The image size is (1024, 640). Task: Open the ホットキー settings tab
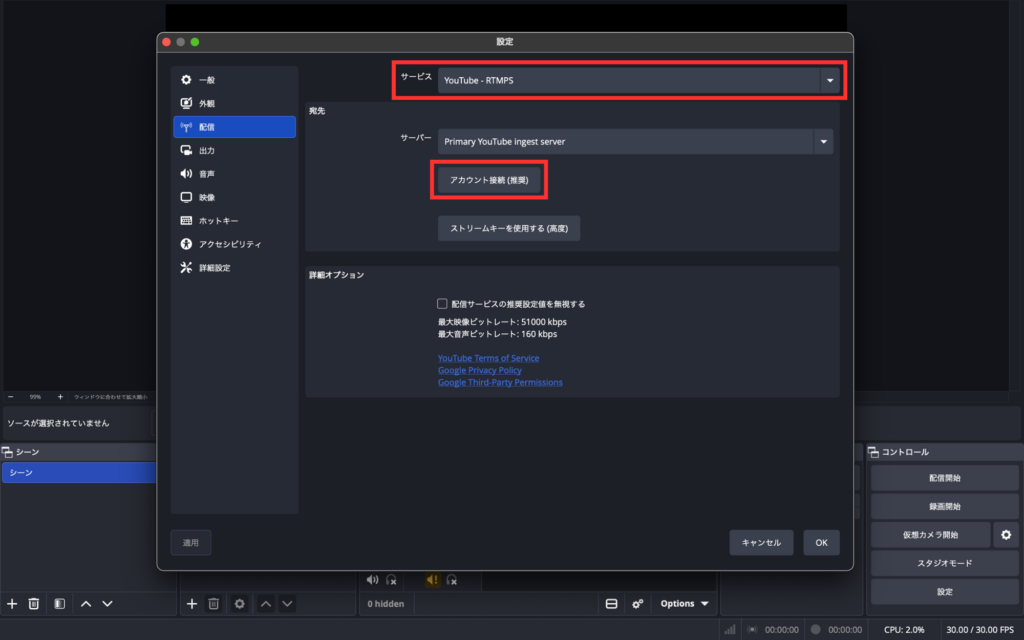click(234, 221)
